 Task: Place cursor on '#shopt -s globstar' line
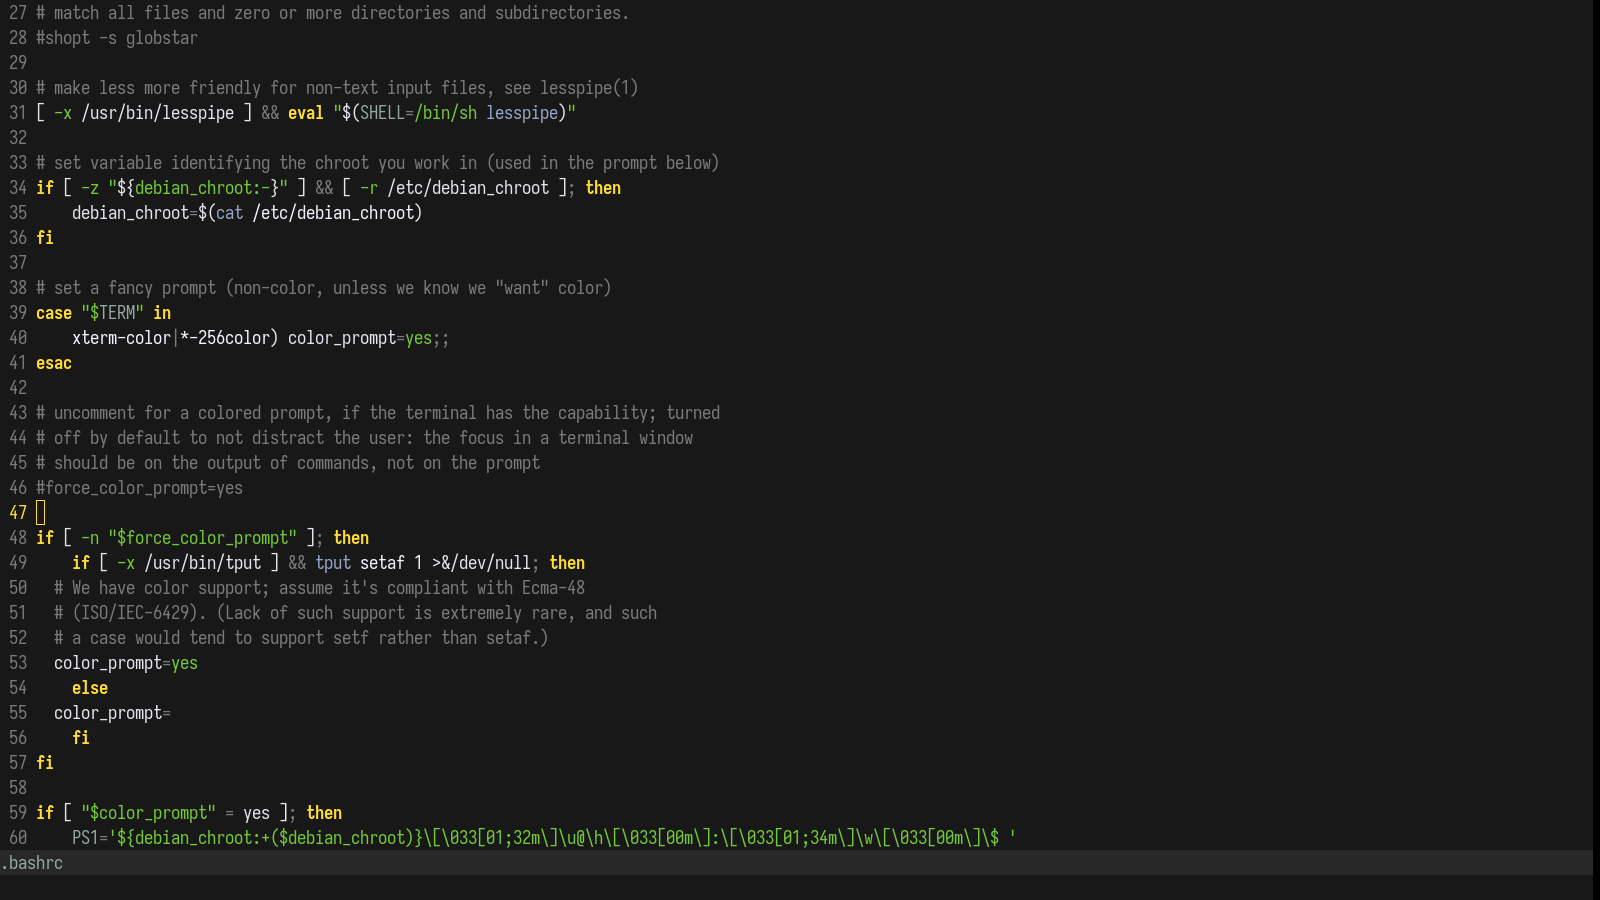[117, 38]
